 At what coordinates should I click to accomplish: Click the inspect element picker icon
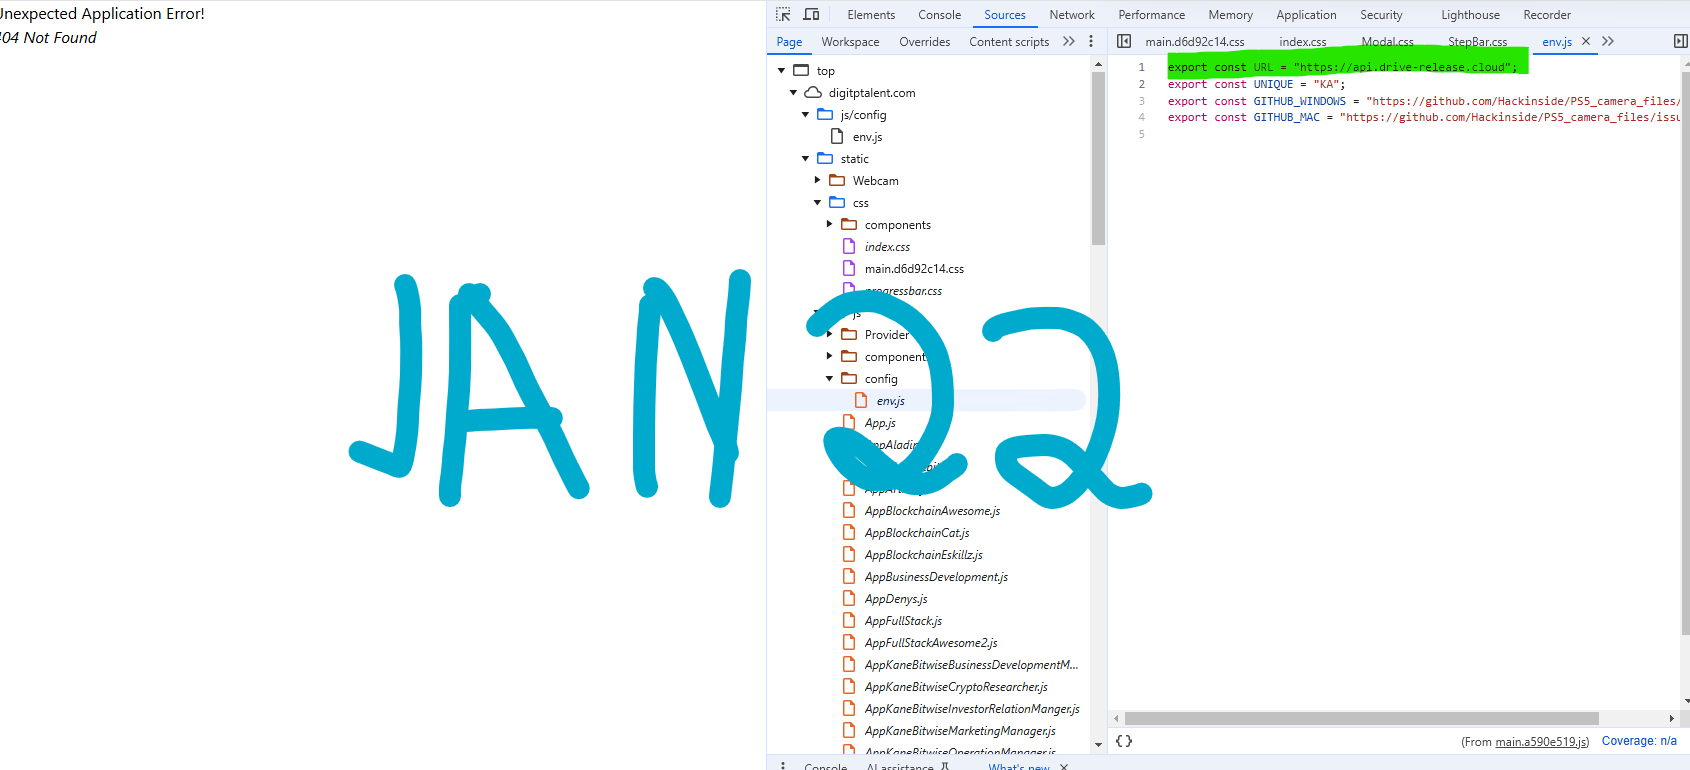click(x=783, y=15)
